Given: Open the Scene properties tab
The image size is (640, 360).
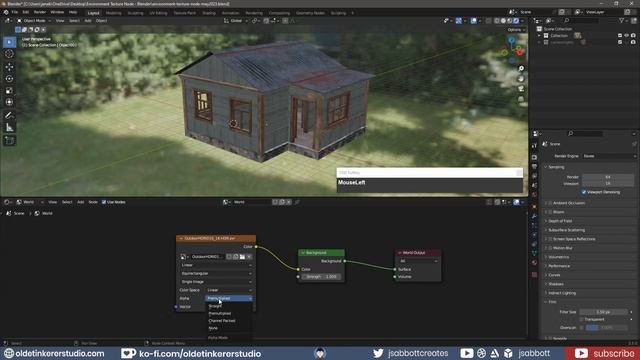Looking at the screenshot, I should point(534,185).
